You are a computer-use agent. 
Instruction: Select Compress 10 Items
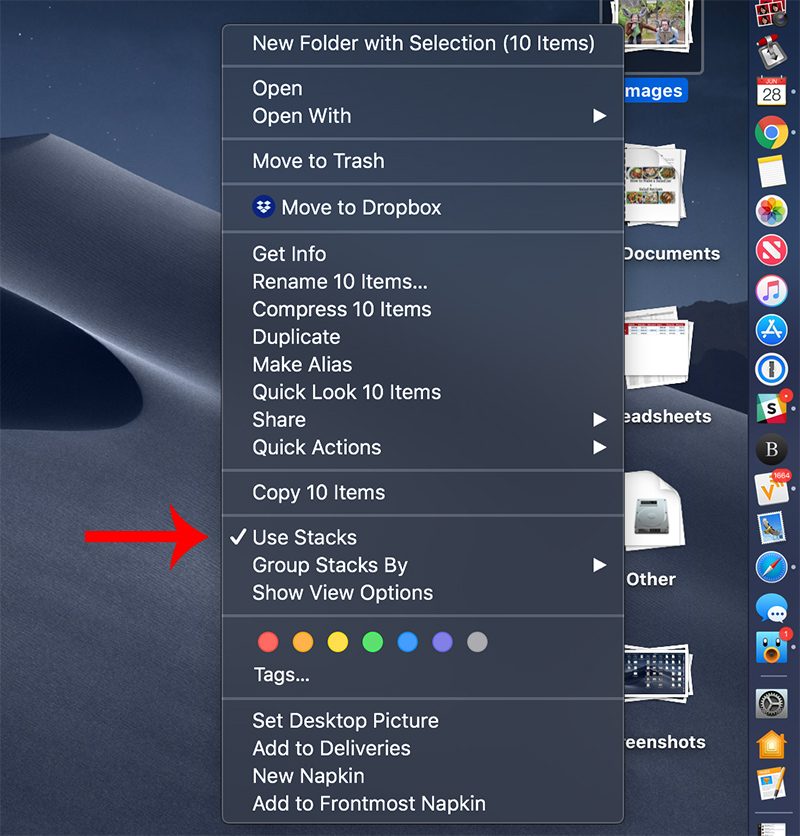coord(340,309)
